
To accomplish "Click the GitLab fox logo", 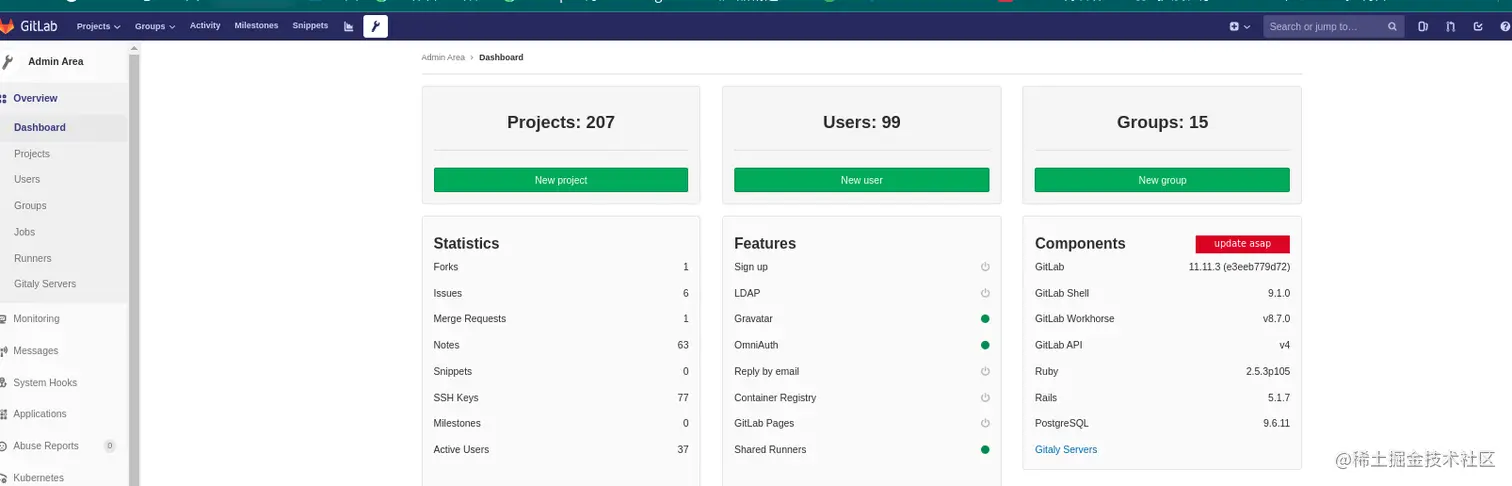I will [6, 26].
